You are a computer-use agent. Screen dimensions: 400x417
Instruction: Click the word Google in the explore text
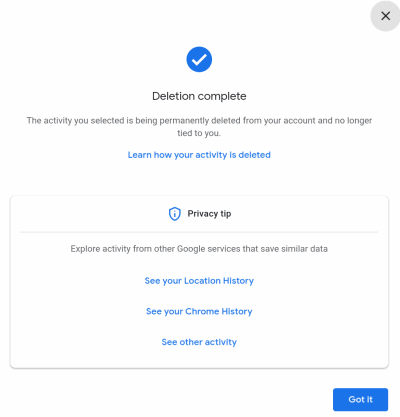click(x=195, y=249)
